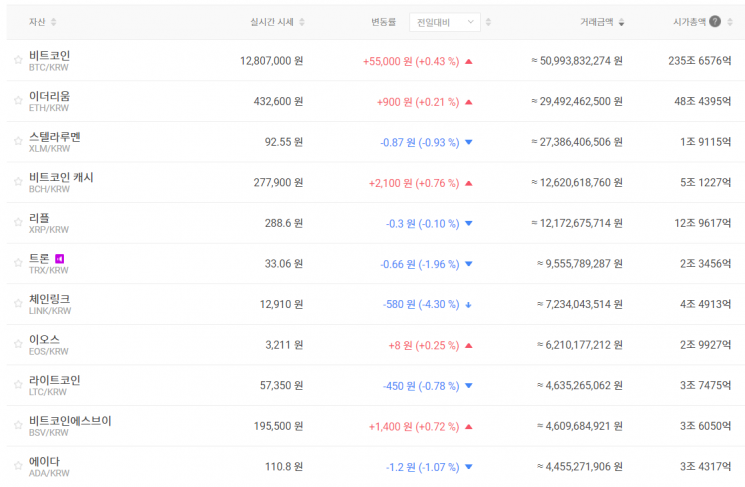Click the 시가총액 column header
Screen dimensions: 745x487
[689, 22]
